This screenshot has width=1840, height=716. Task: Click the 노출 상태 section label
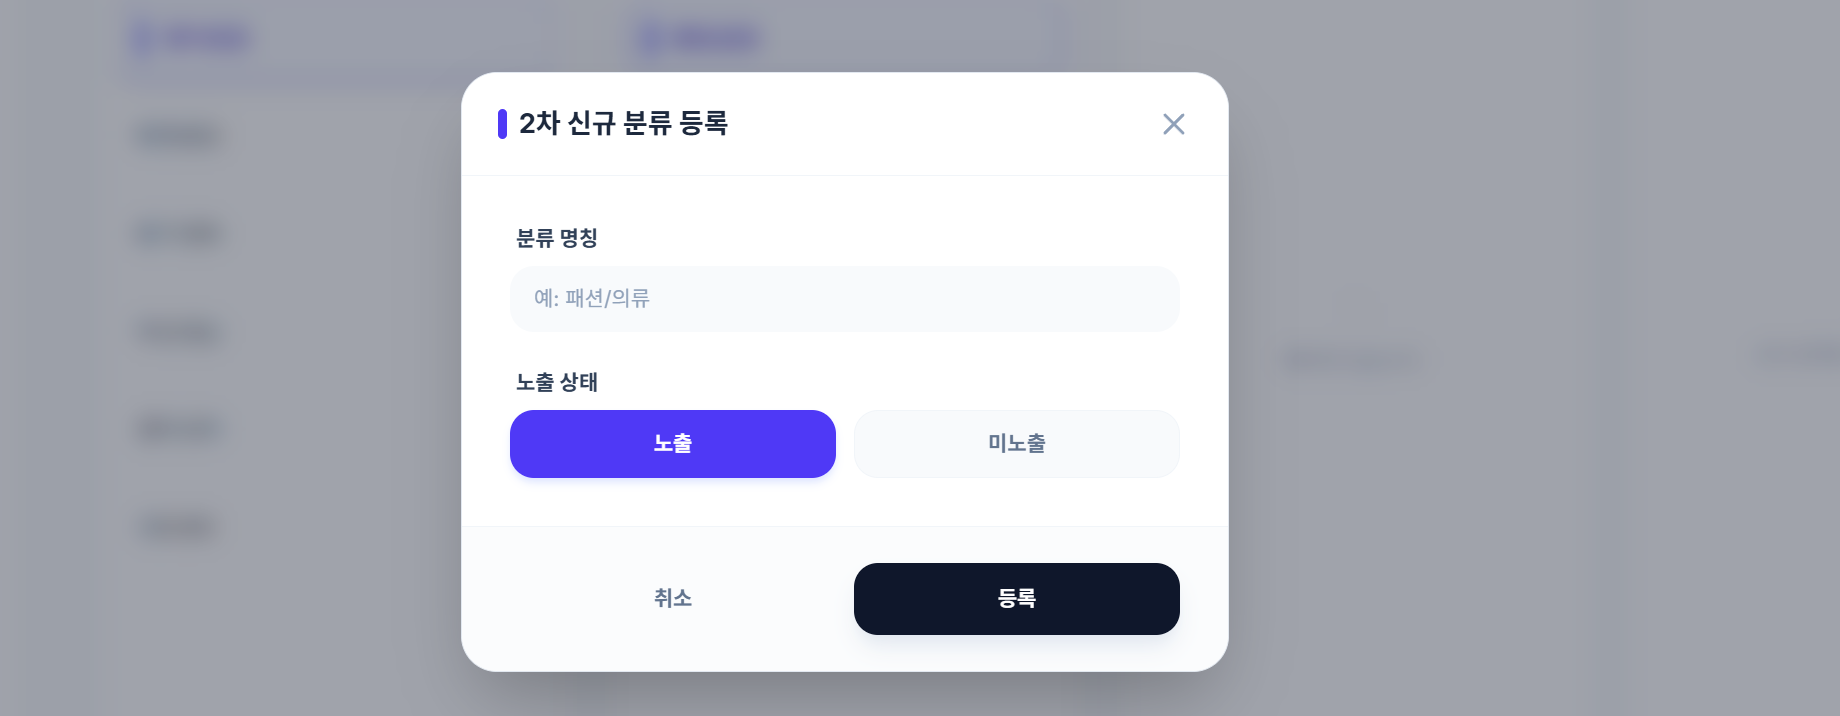[x=556, y=383]
